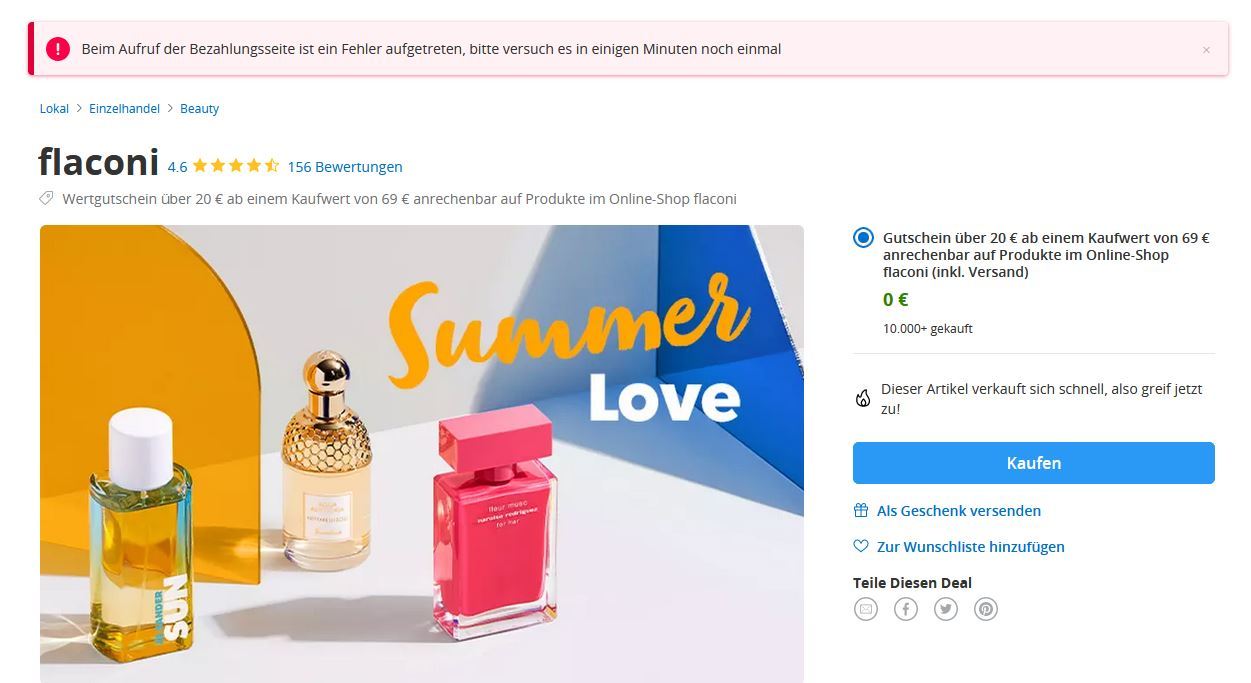Viewport: 1251px width, 683px height.
Task: Share deal on Twitter
Action: tap(946, 609)
